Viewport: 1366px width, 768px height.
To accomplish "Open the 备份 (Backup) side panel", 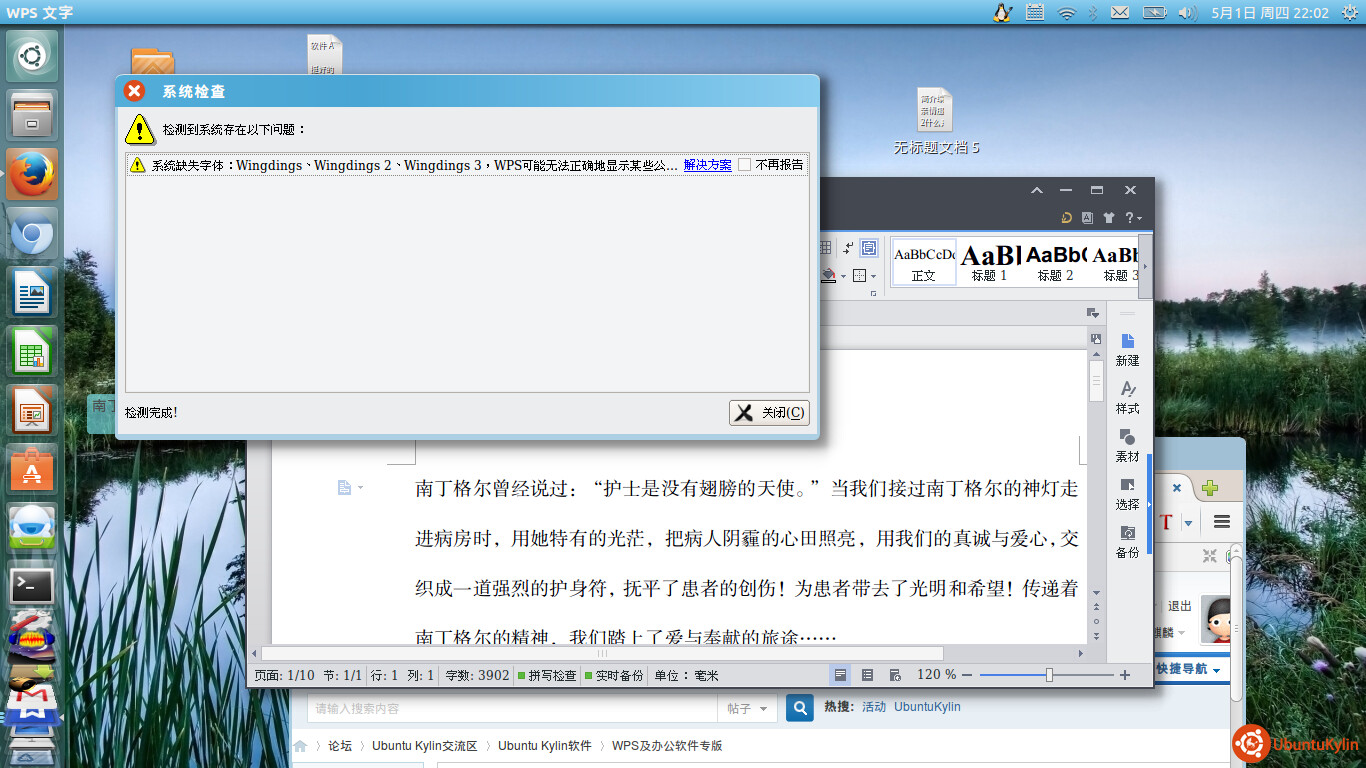I will point(1127,541).
